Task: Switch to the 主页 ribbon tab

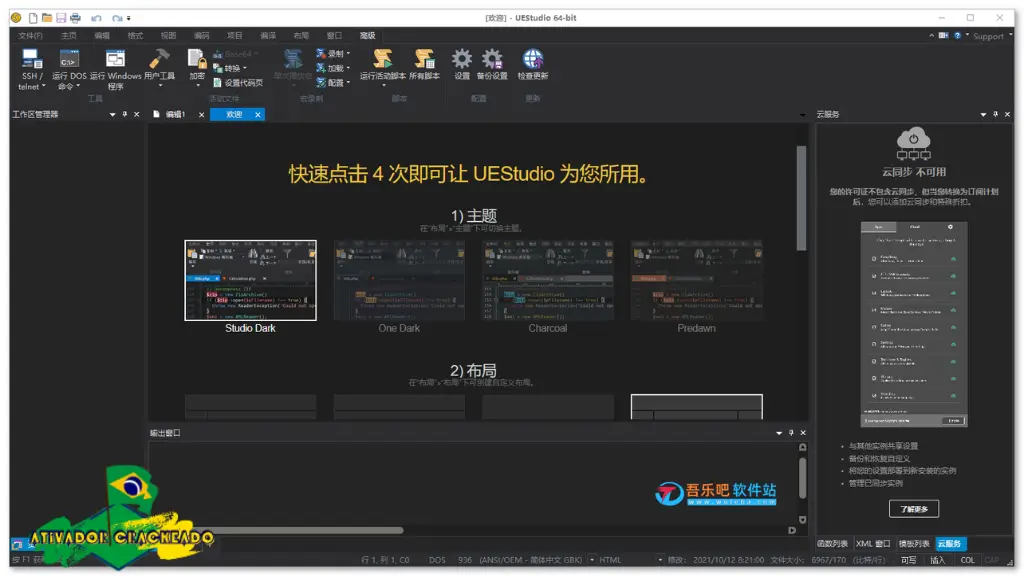Action: click(69, 35)
